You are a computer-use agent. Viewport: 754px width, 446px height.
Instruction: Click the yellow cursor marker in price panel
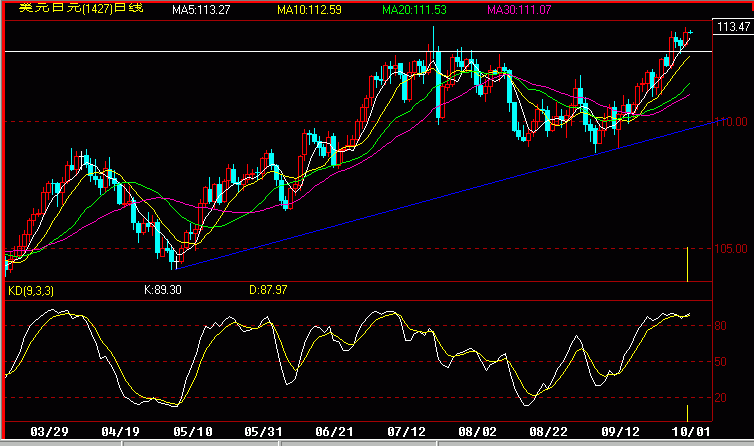point(687,264)
